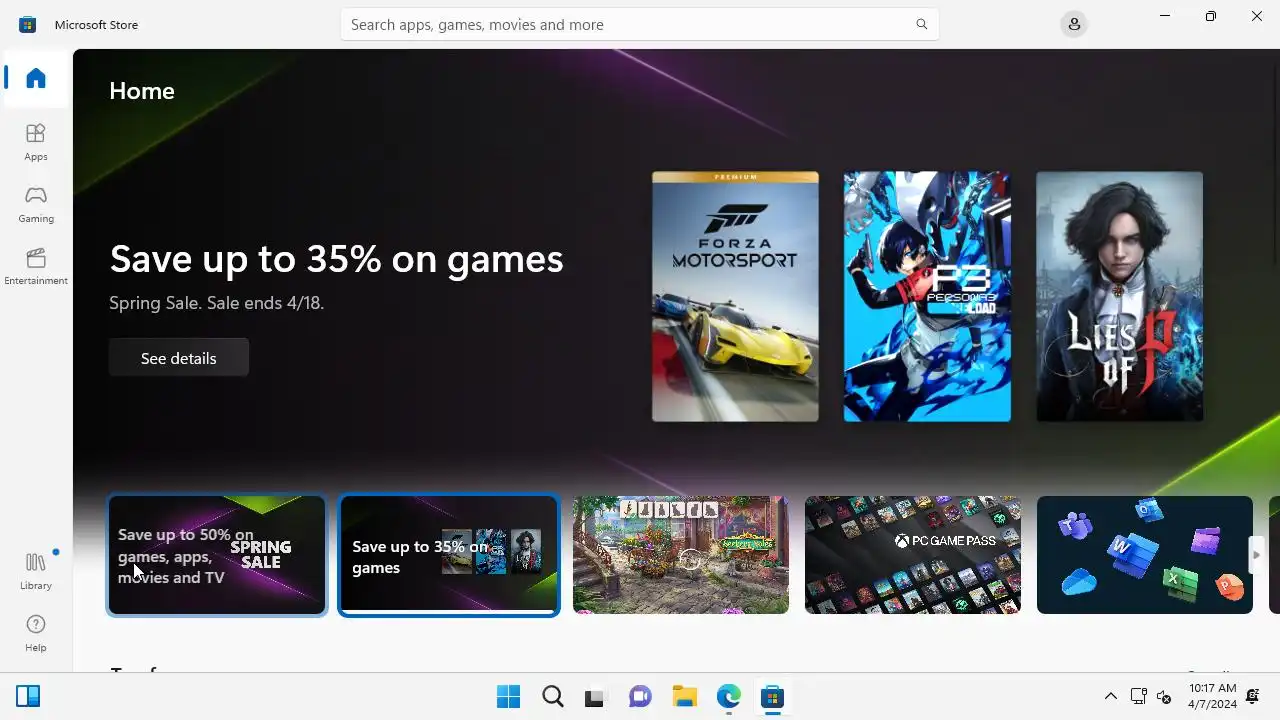
Task: Open the Persona 3 Reload game cover
Action: click(927, 296)
